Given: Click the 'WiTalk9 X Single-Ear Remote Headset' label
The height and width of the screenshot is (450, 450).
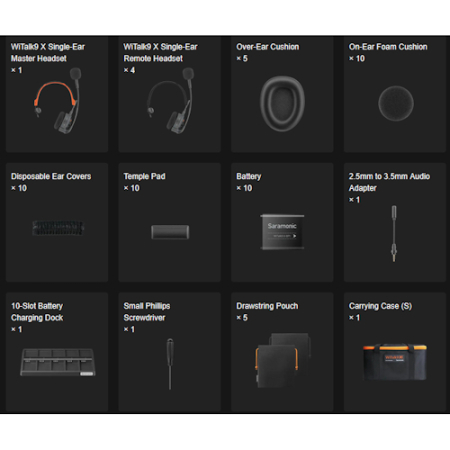Looking at the screenshot, I should [160, 53].
